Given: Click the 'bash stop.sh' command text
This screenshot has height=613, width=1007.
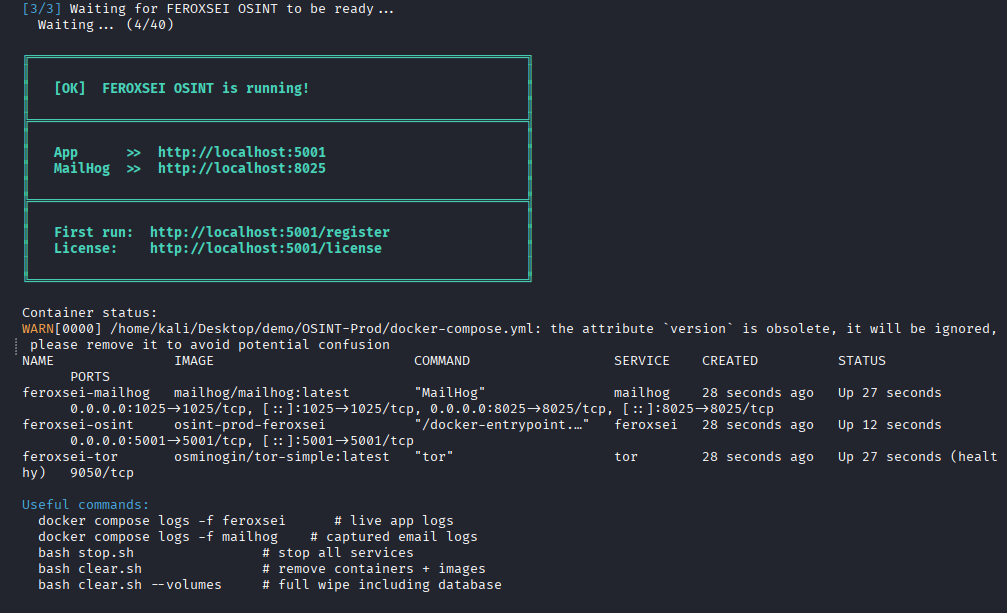Looking at the screenshot, I should 86,553.
